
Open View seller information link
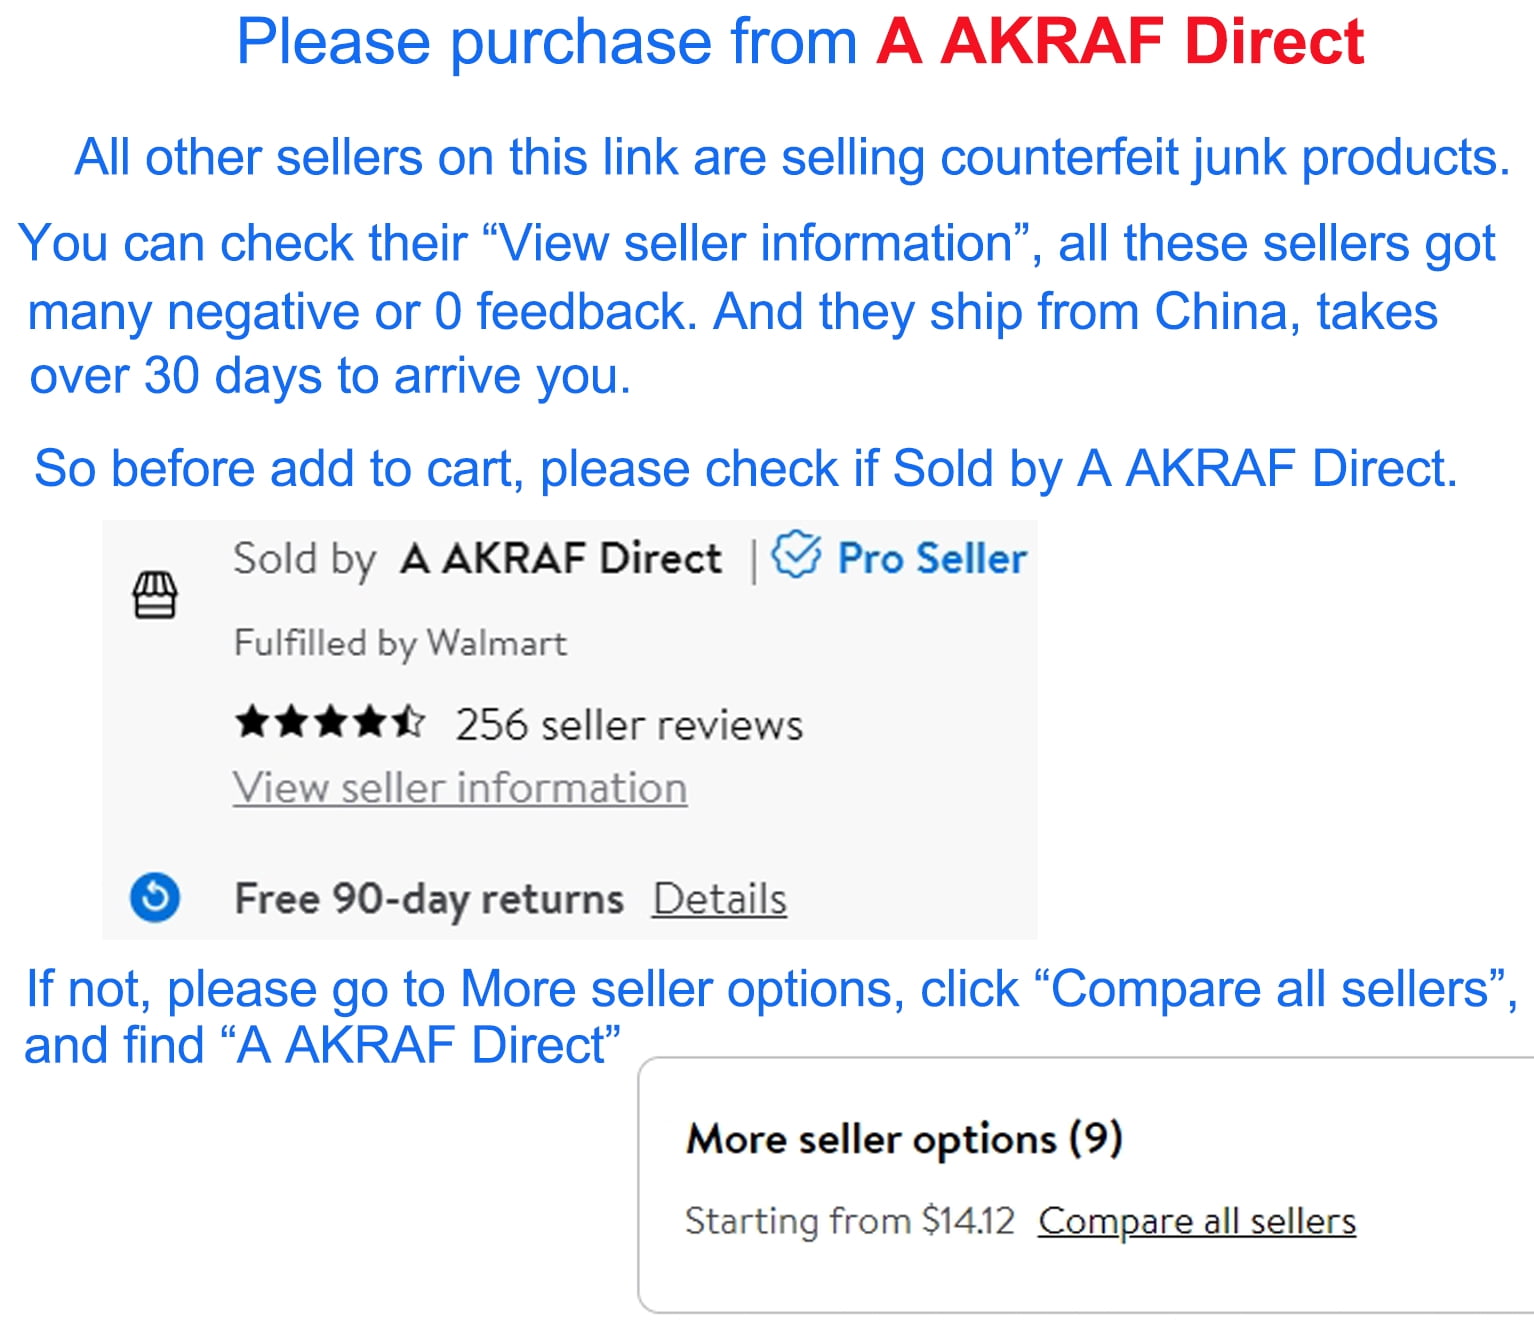click(460, 788)
